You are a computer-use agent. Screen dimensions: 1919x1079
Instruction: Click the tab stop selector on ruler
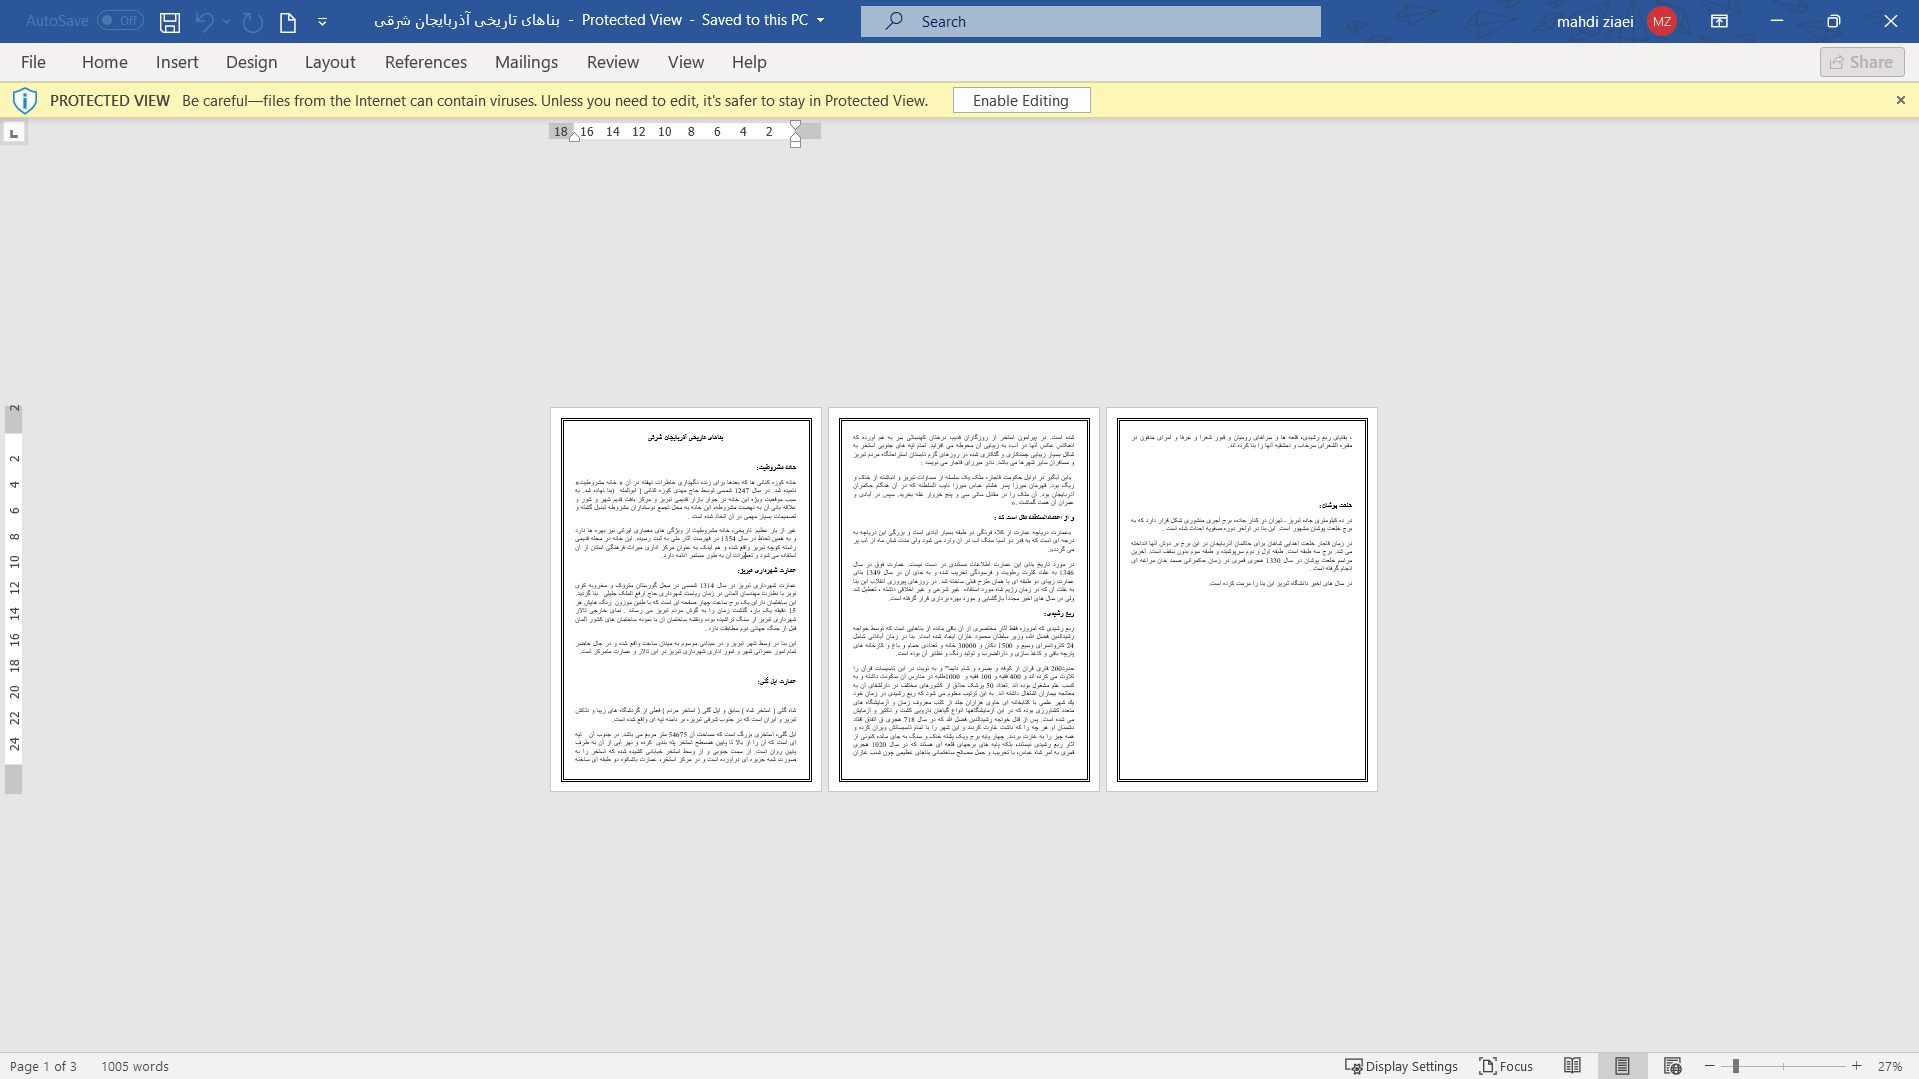click(14, 132)
